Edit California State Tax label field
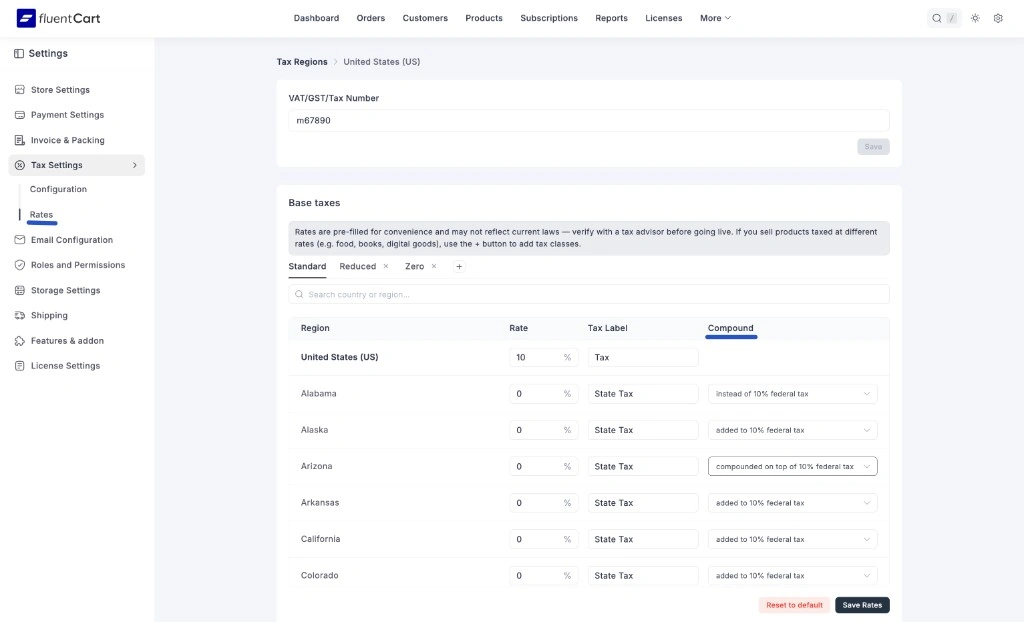The height and width of the screenshot is (622, 1024). pyautogui.click(x=643, y=539)
